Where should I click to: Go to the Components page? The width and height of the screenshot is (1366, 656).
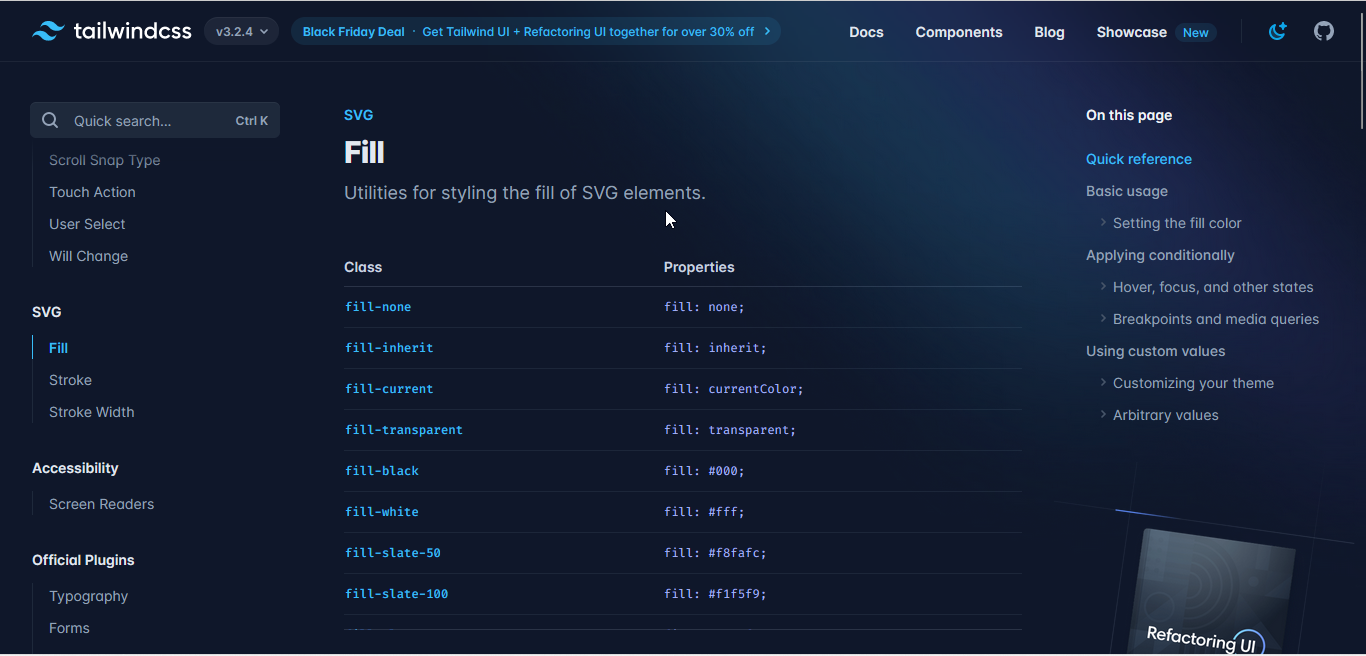click(958, 32)
